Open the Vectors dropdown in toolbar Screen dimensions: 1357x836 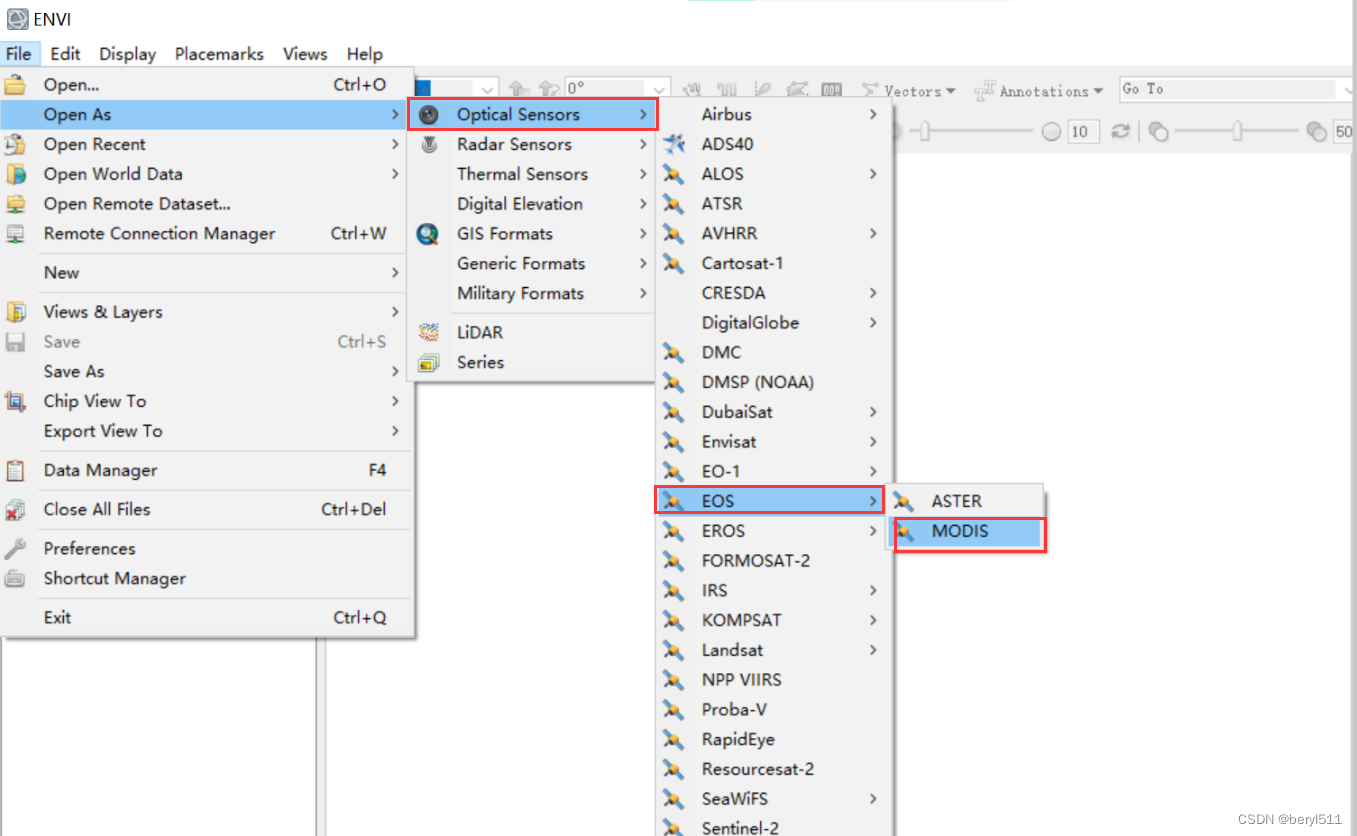pyautogui.click(x=909, y=91)
